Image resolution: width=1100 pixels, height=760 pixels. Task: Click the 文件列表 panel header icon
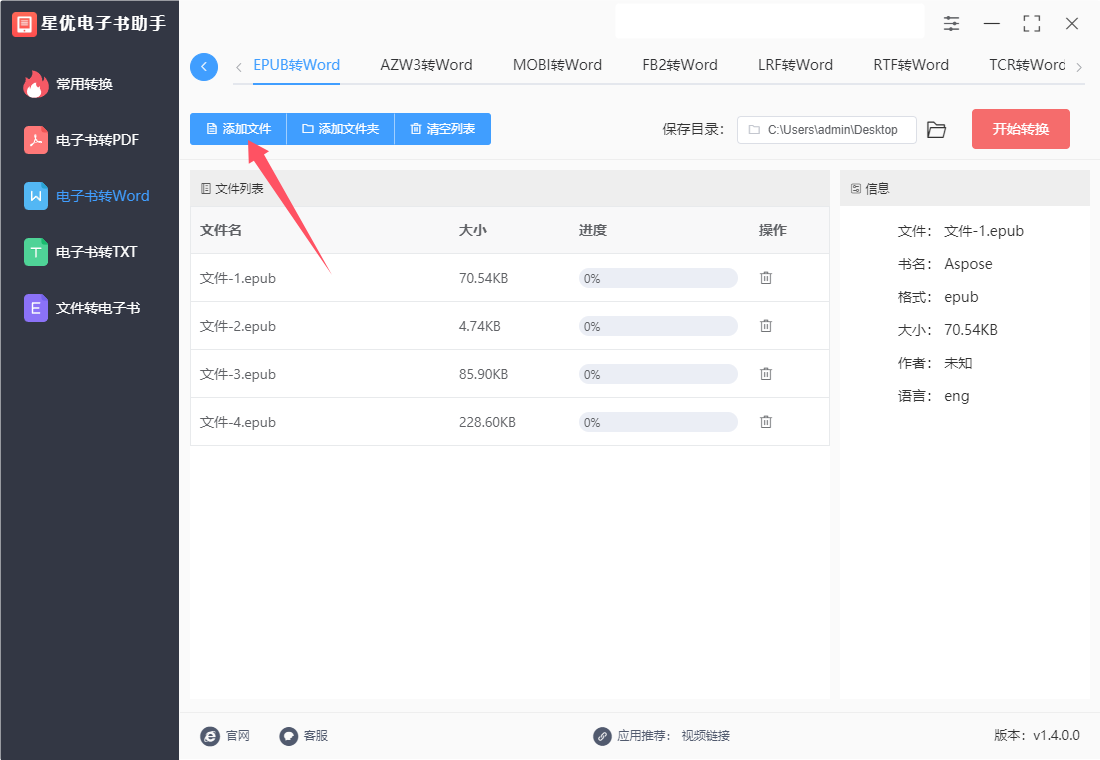(206, 189)
